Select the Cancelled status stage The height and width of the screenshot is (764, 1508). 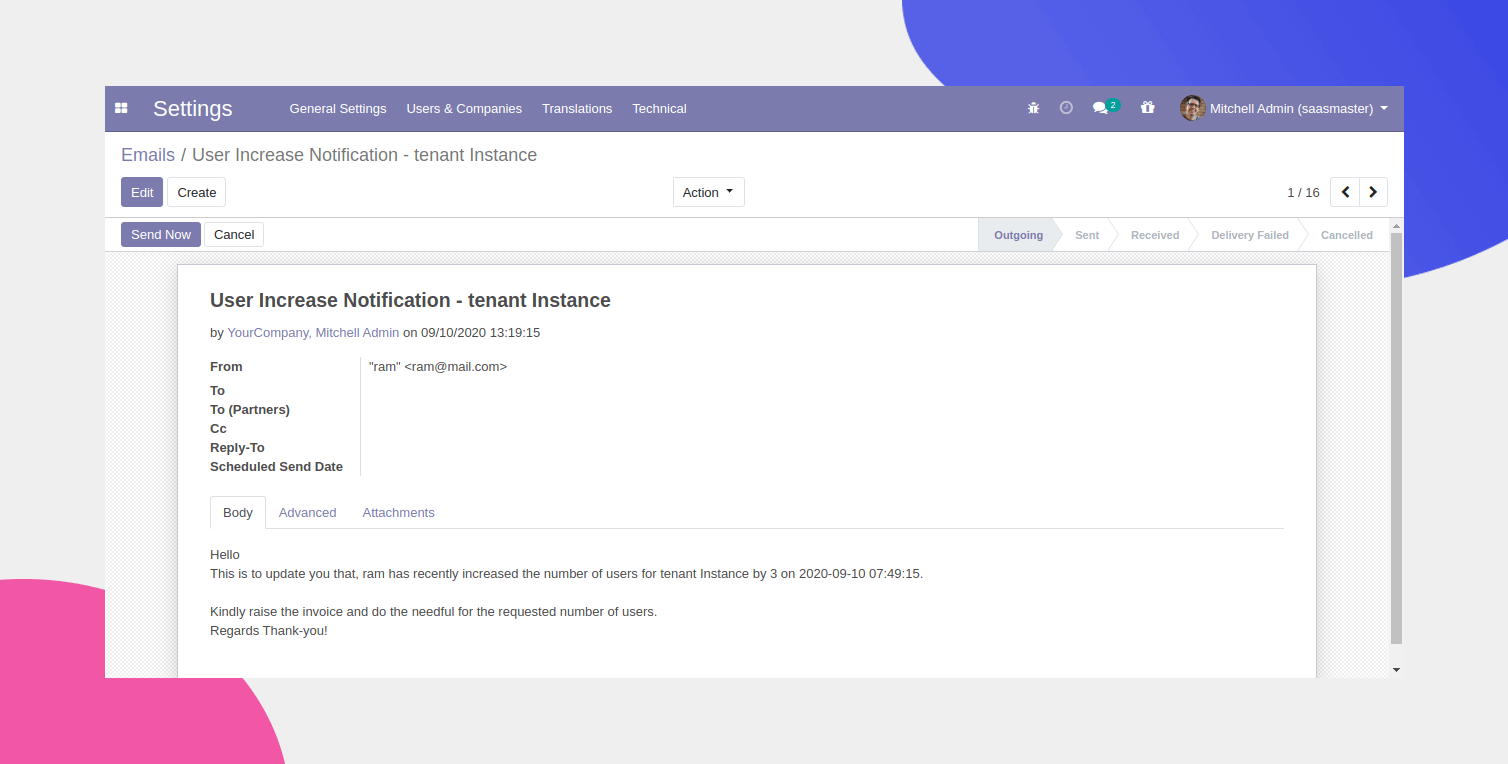coord(1347,235)
